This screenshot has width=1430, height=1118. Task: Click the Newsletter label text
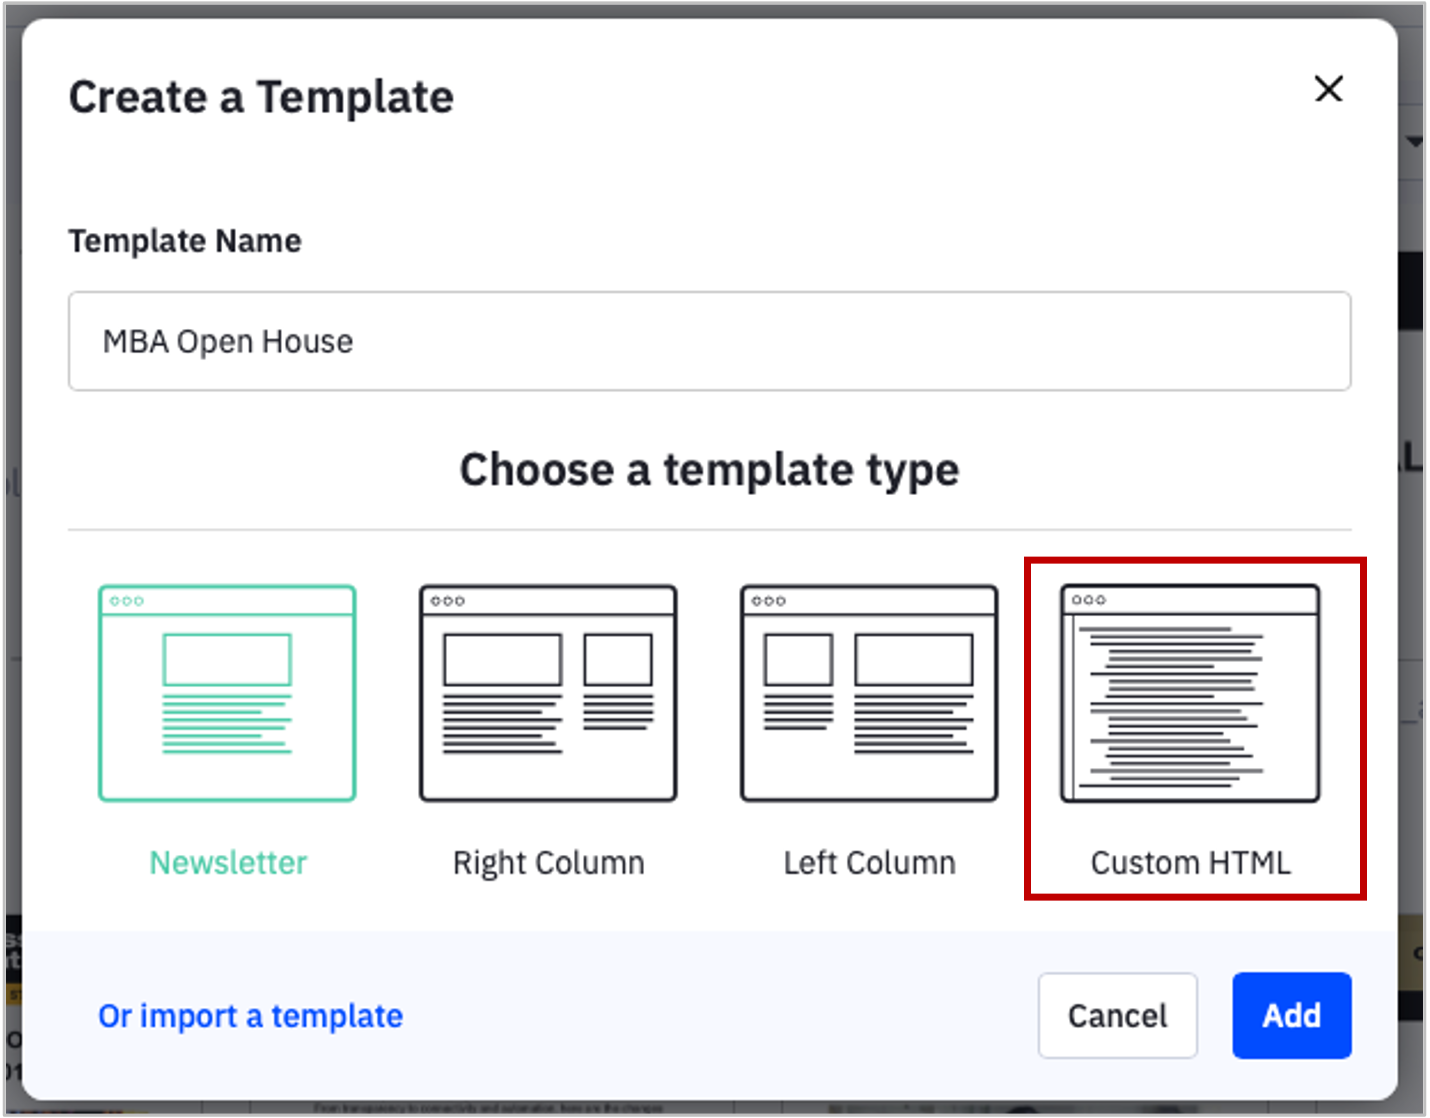click(x=227, y=862)
